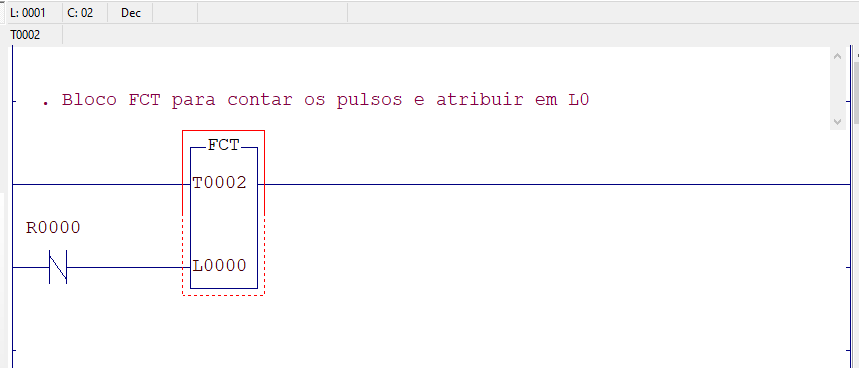Click the T0002 operand in FCT block
859x368 pixels.
[220, 183]
